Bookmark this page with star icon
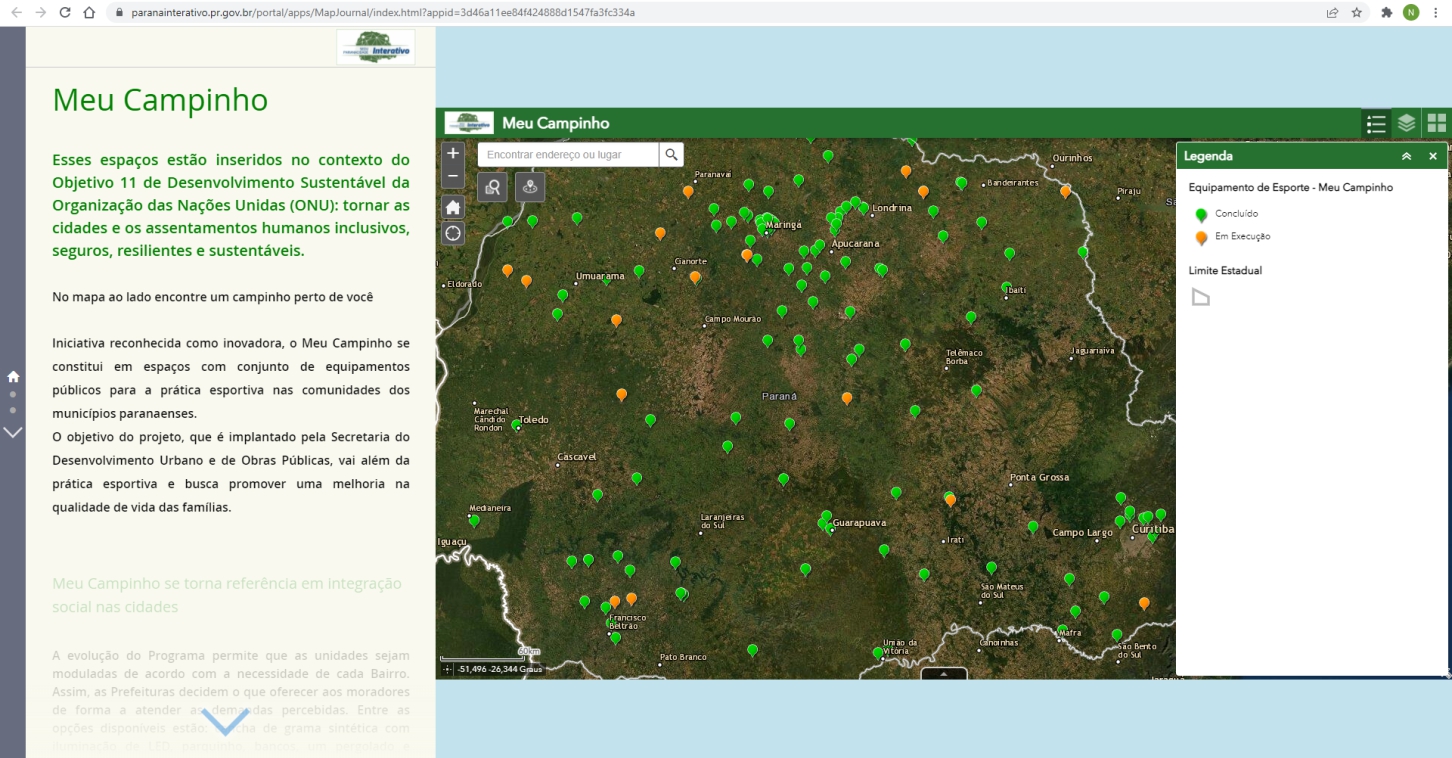Viewport: 1452px width, 758px height. [x=1357, y=13]
